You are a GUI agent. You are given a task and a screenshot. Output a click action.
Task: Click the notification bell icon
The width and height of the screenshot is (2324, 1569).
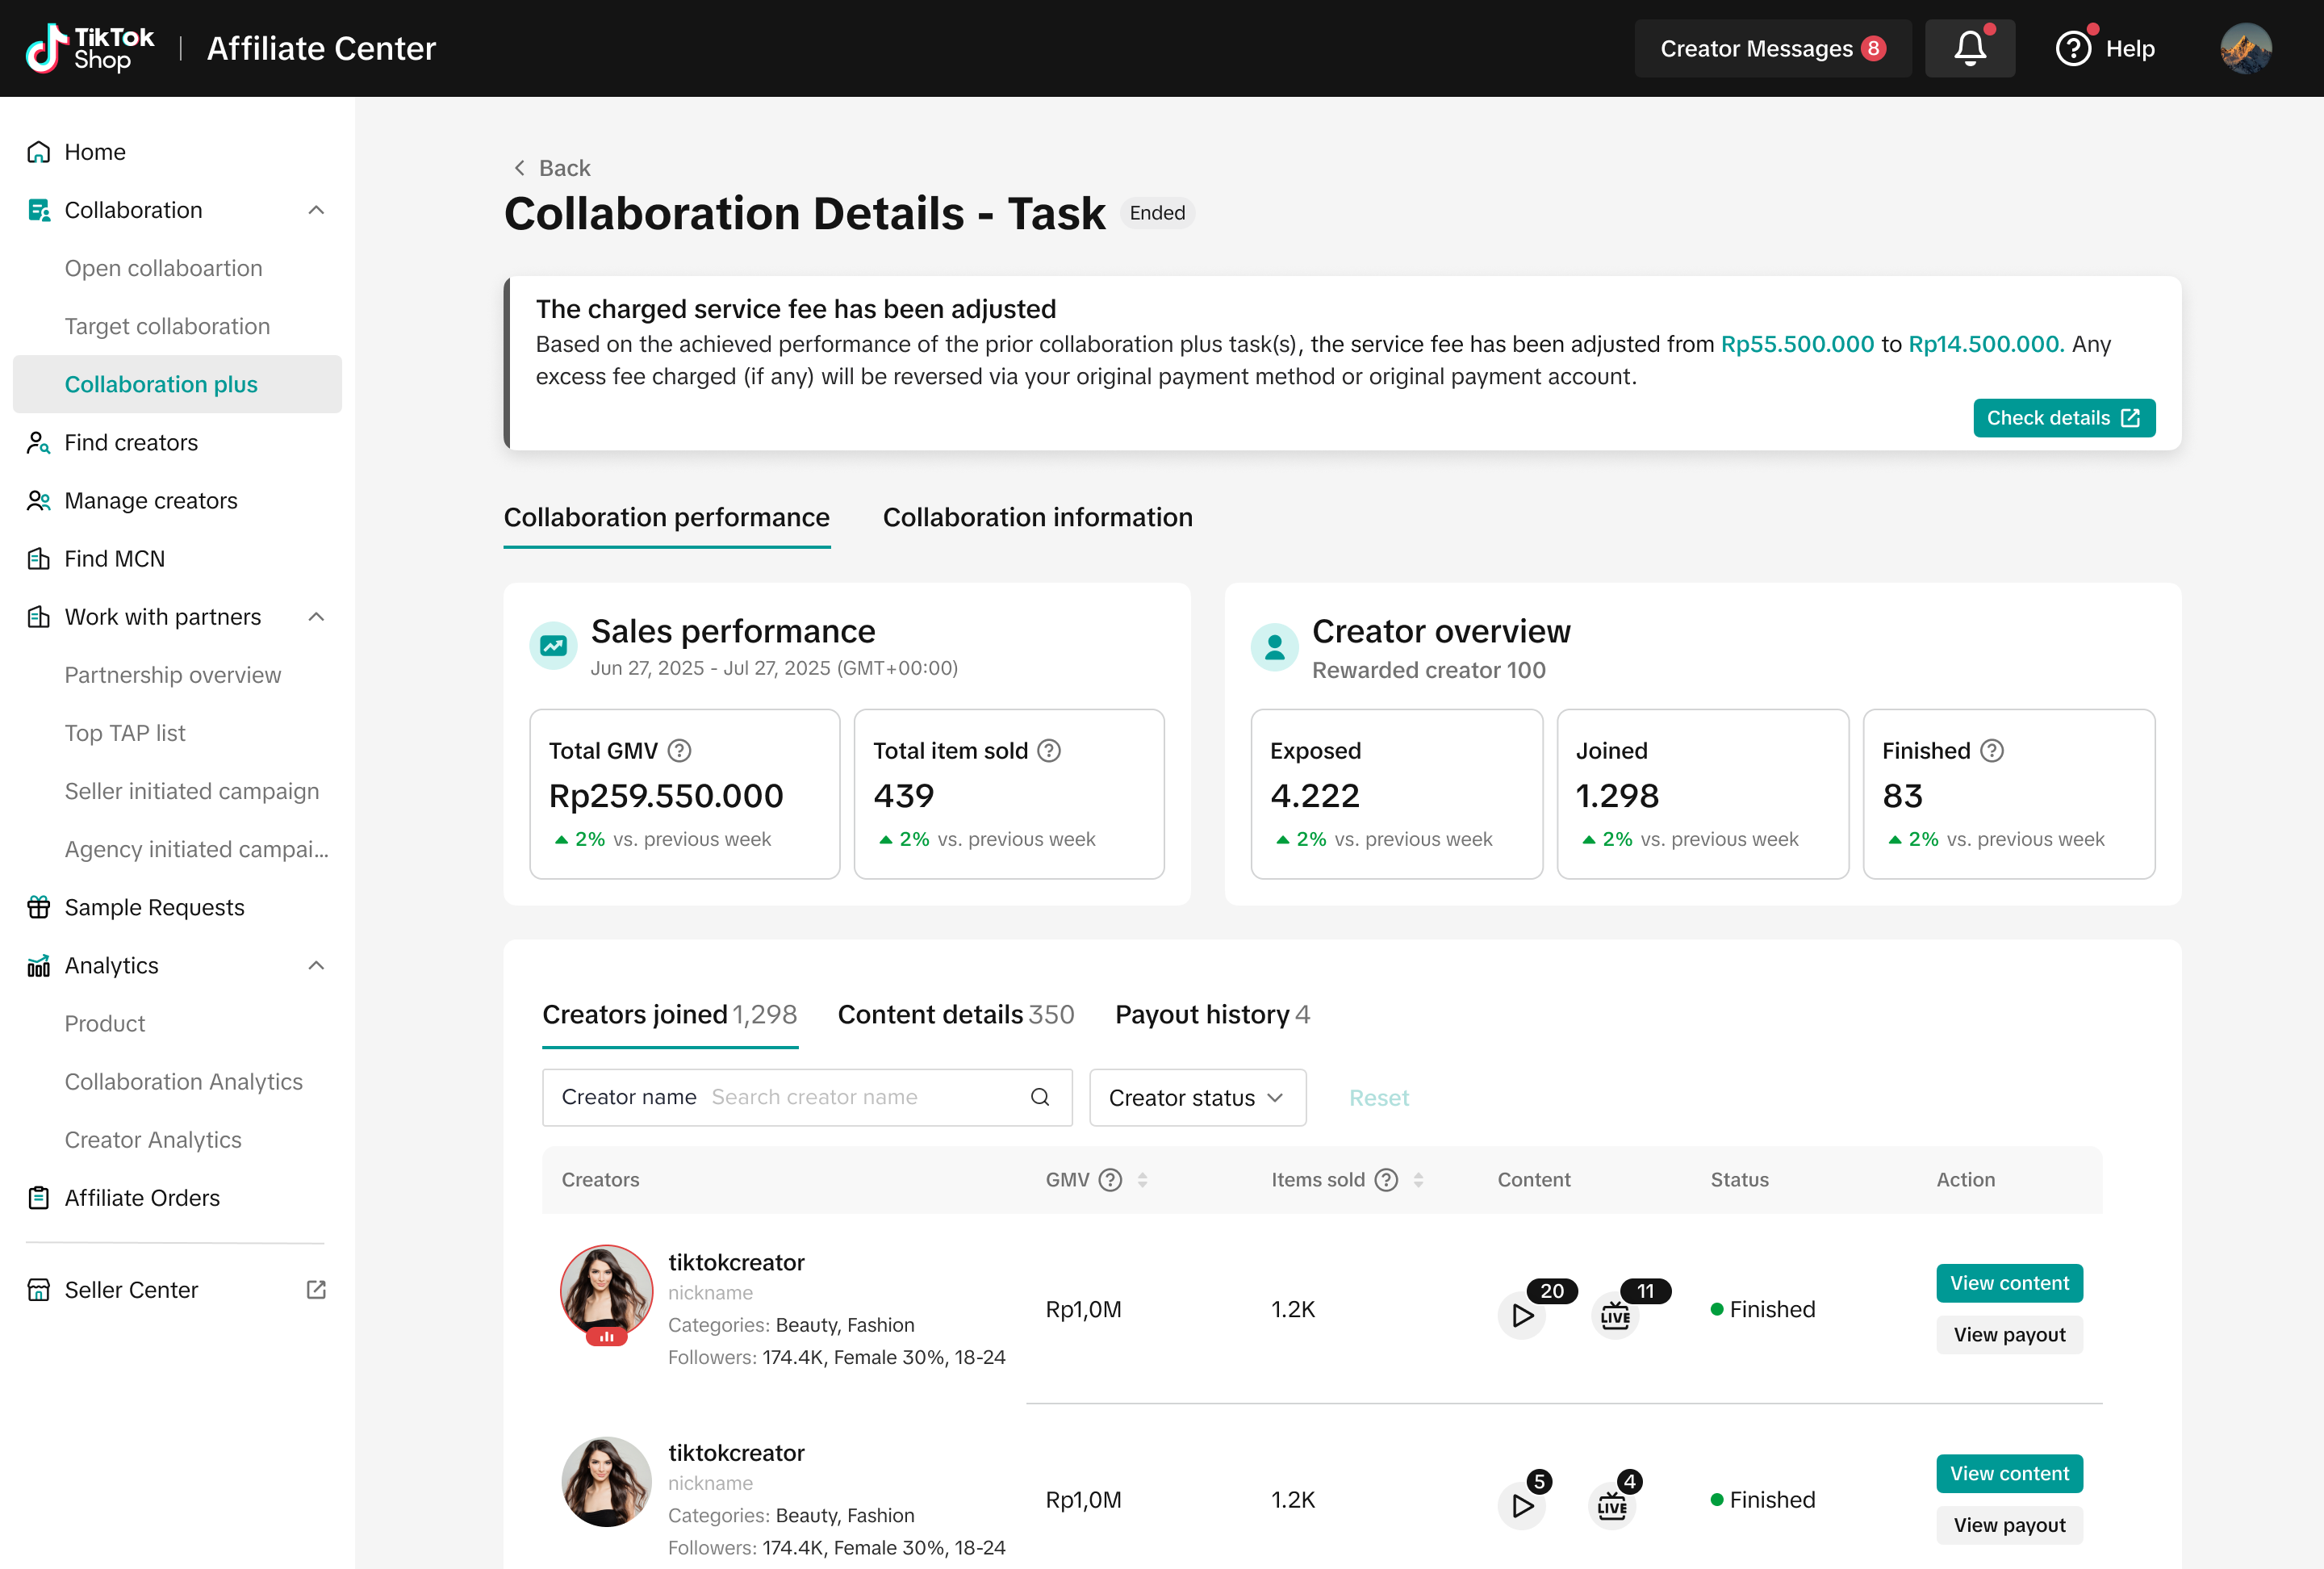(1968, 48)
